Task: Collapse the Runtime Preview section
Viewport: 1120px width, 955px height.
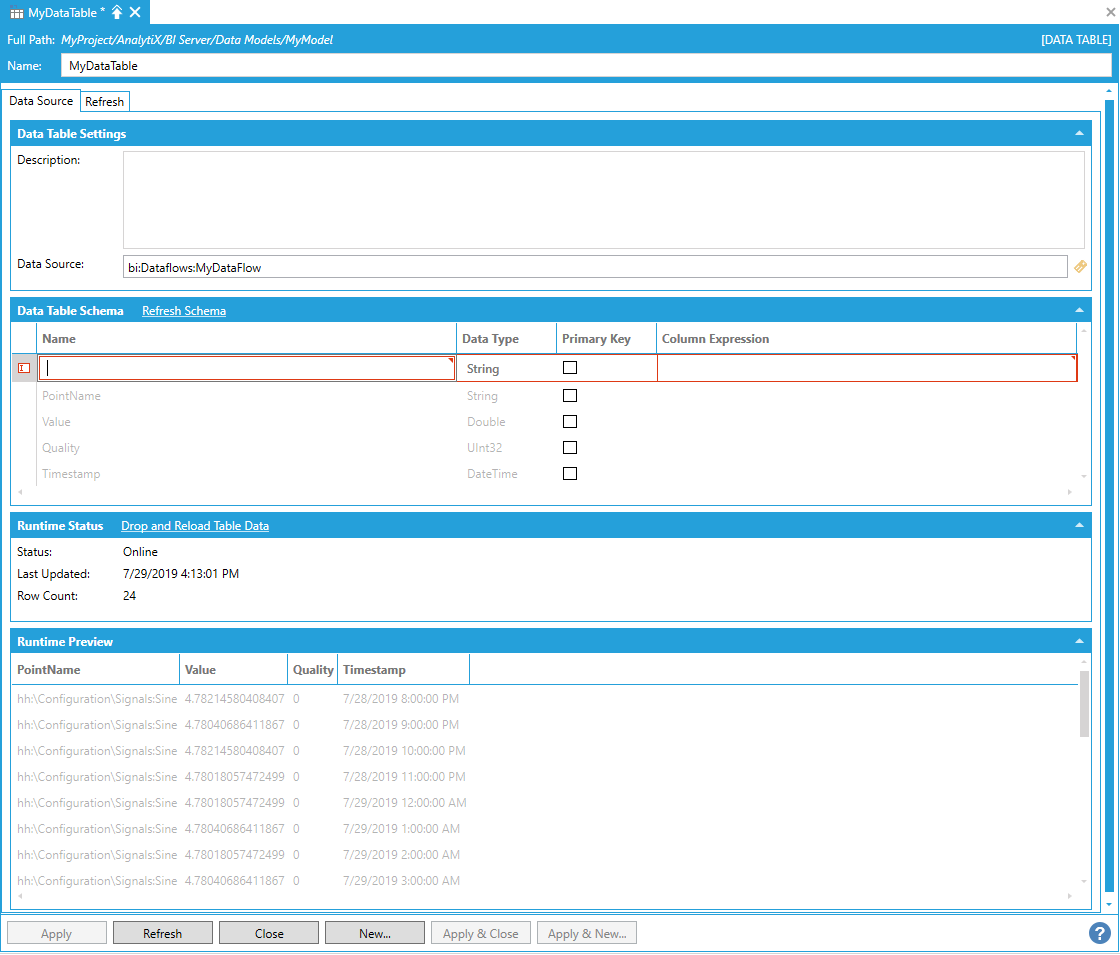Action: (x=1079, y=641)
